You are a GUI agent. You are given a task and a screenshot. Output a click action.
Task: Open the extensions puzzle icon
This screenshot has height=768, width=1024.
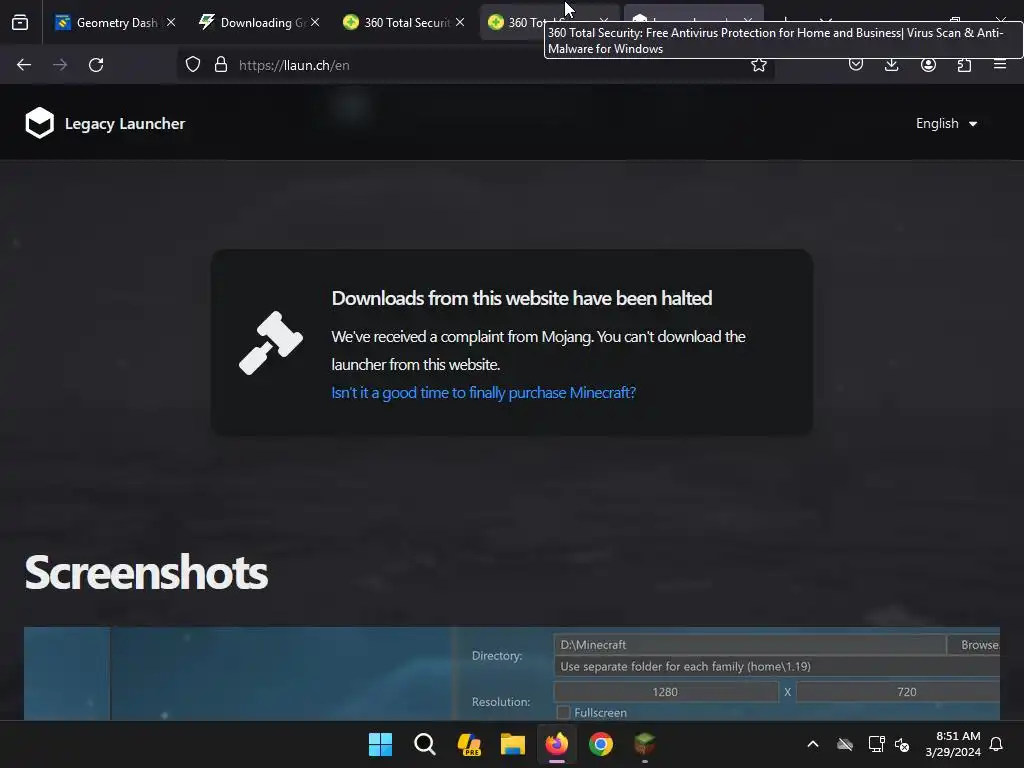964,65
